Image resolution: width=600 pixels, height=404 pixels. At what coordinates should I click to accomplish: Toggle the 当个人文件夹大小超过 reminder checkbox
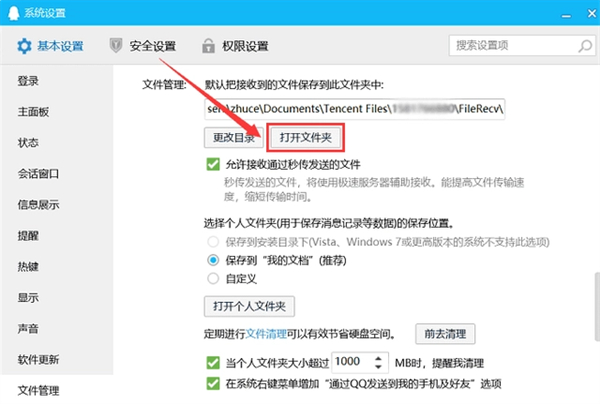coord(212,362)
